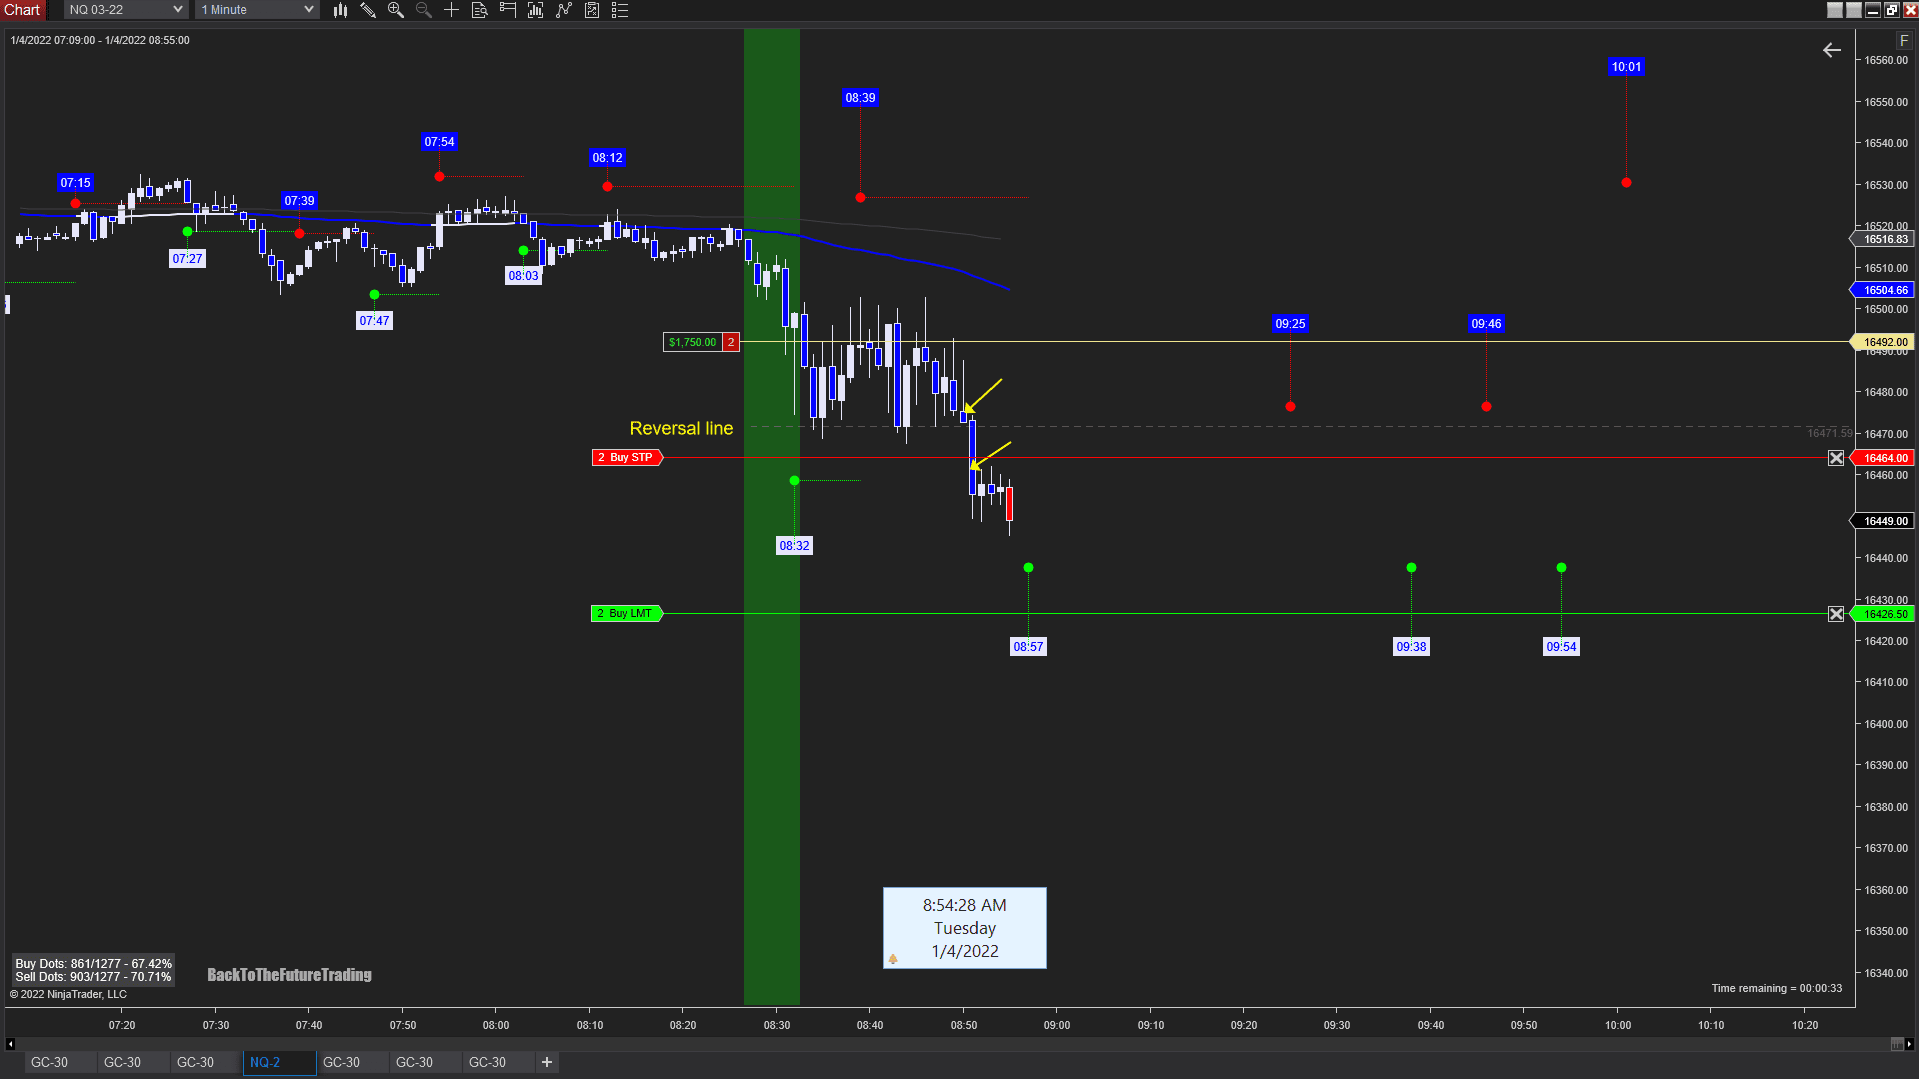Open the 1 Minute interval dropdown

[x=257, y=10]
